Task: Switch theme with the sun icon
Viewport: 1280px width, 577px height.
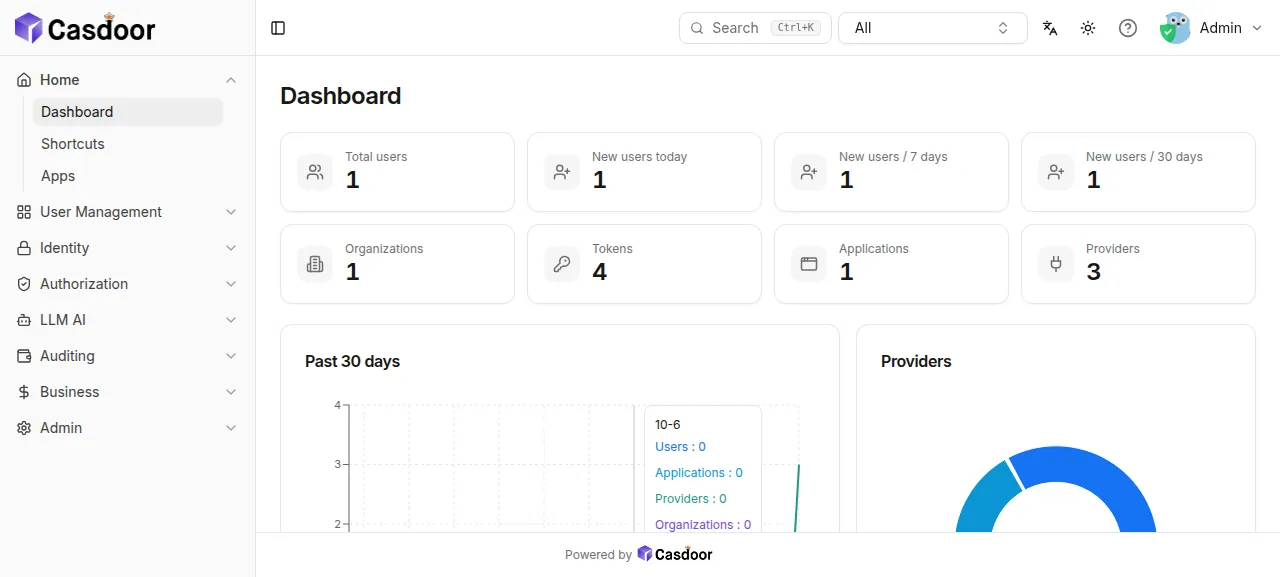Action: [x=1088, y=28]
